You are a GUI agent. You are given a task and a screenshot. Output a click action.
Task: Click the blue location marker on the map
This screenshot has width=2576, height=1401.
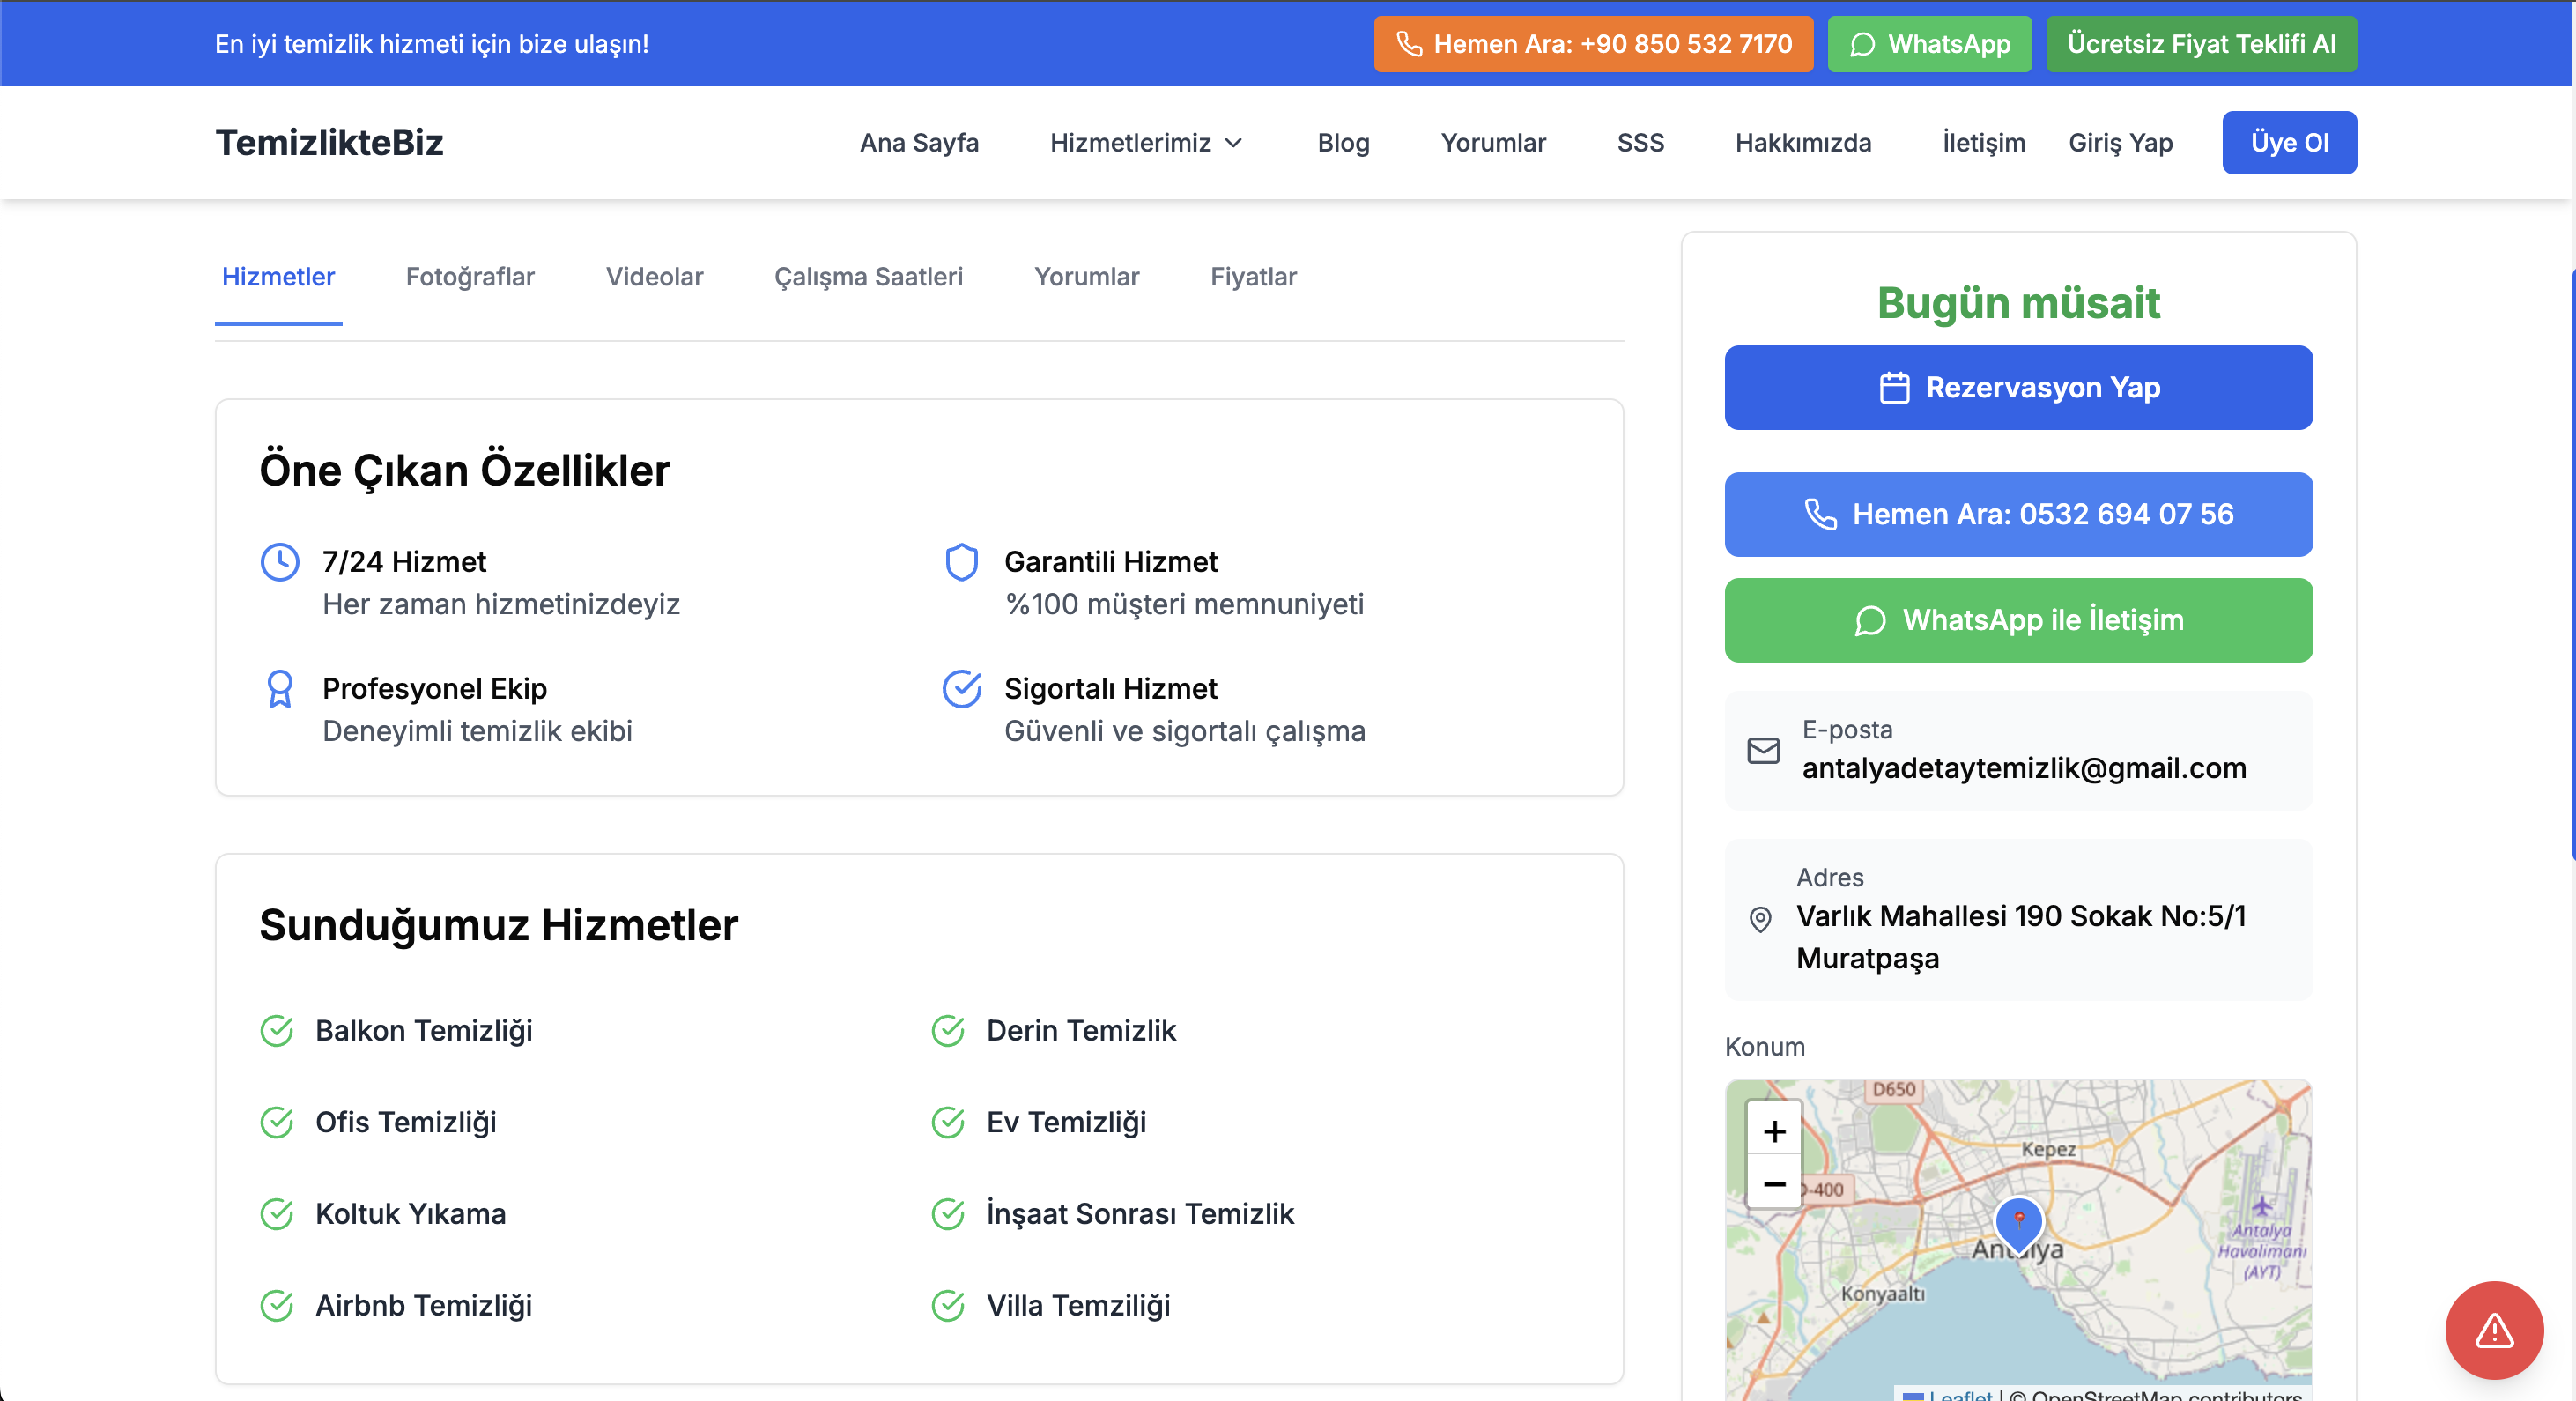(x=2019, y=1224)
